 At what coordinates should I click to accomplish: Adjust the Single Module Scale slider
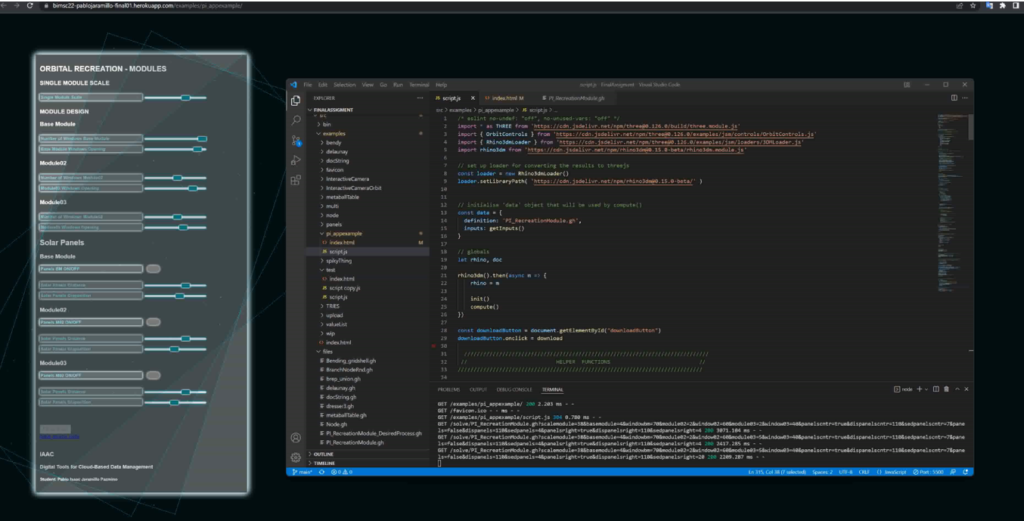tap(186, 98)
